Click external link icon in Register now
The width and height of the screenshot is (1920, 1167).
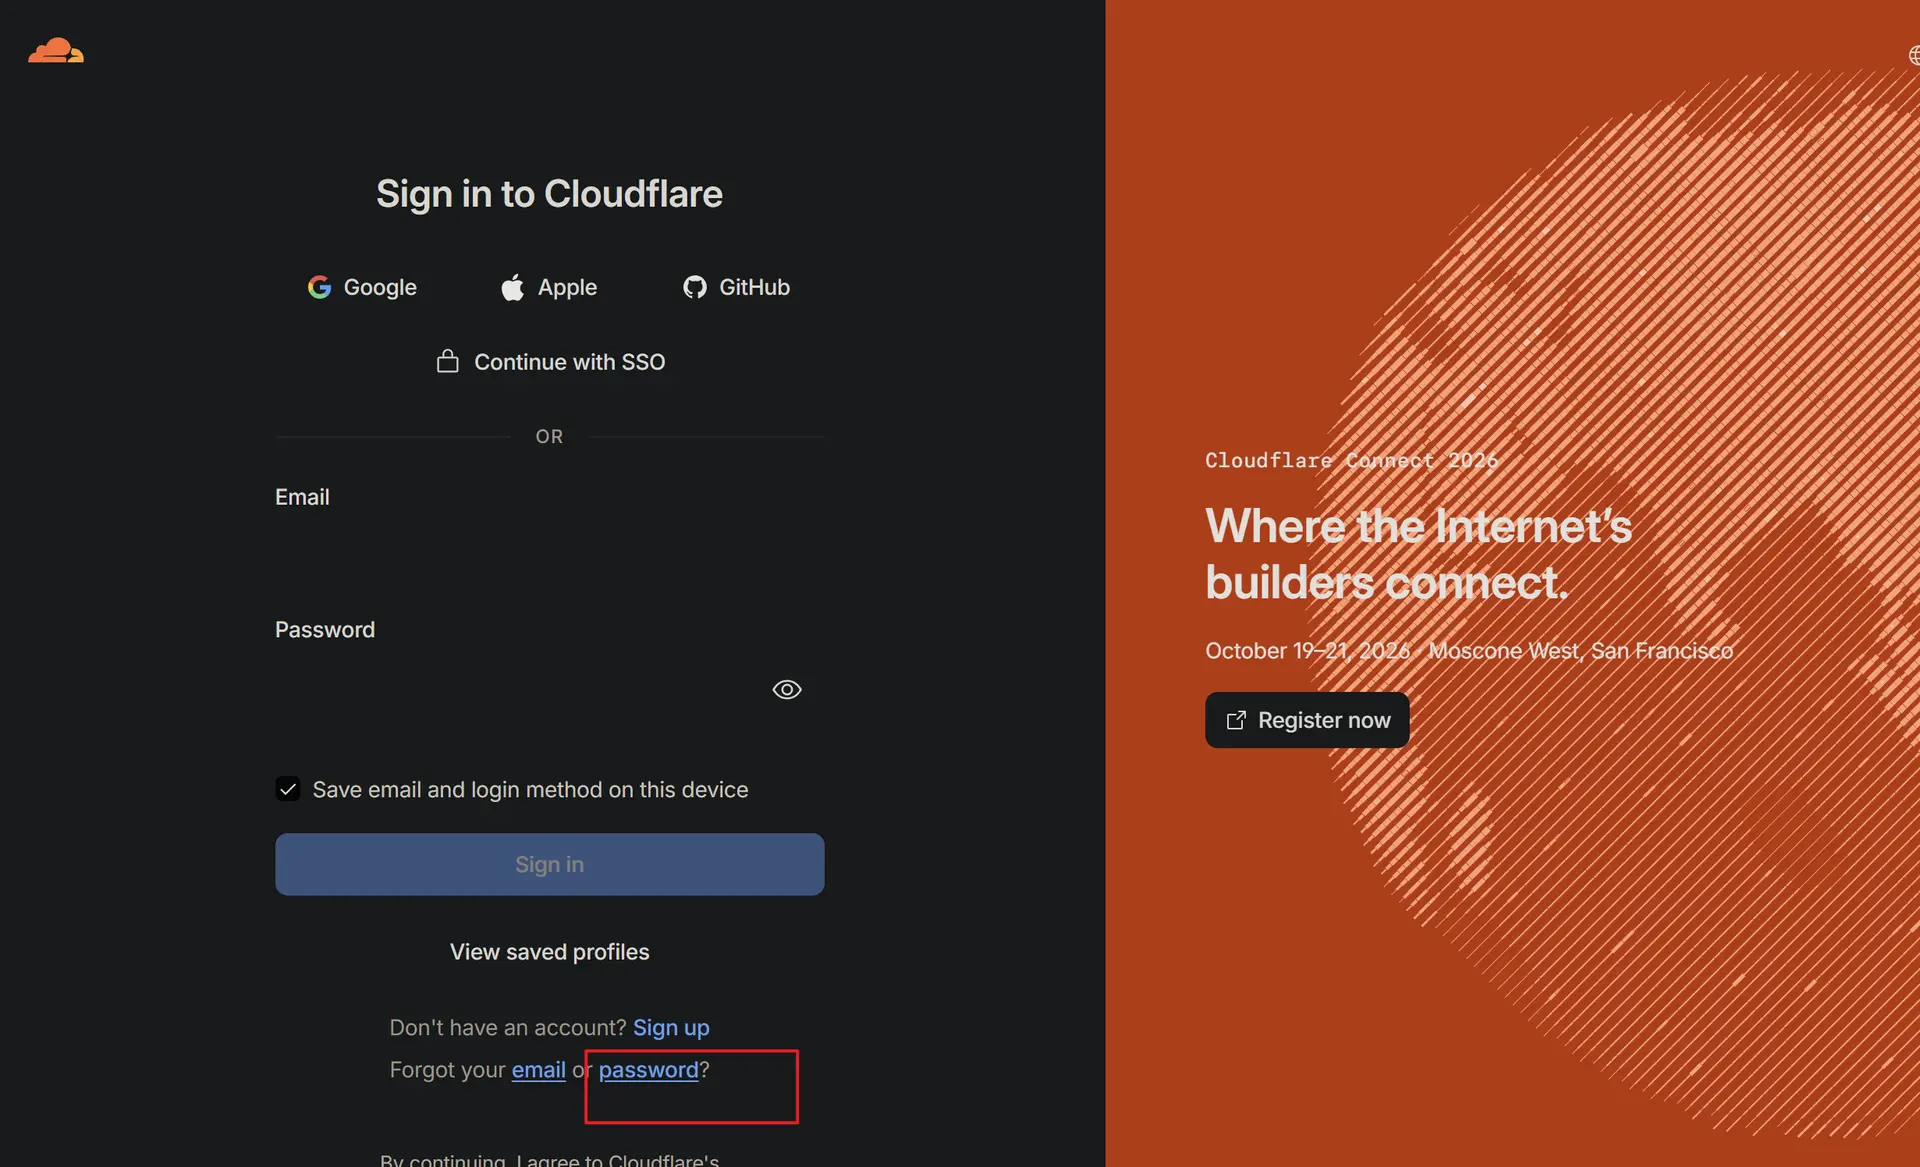(1236, 720)
